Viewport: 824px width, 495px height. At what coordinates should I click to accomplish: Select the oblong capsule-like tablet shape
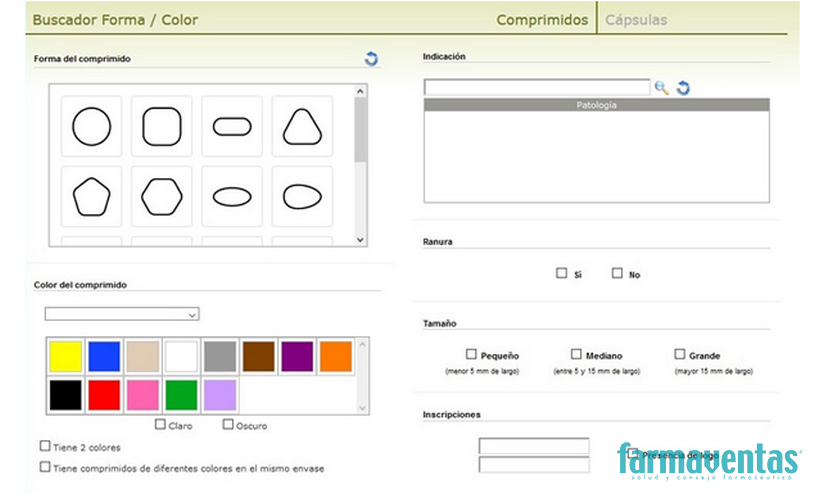[232, 126]
